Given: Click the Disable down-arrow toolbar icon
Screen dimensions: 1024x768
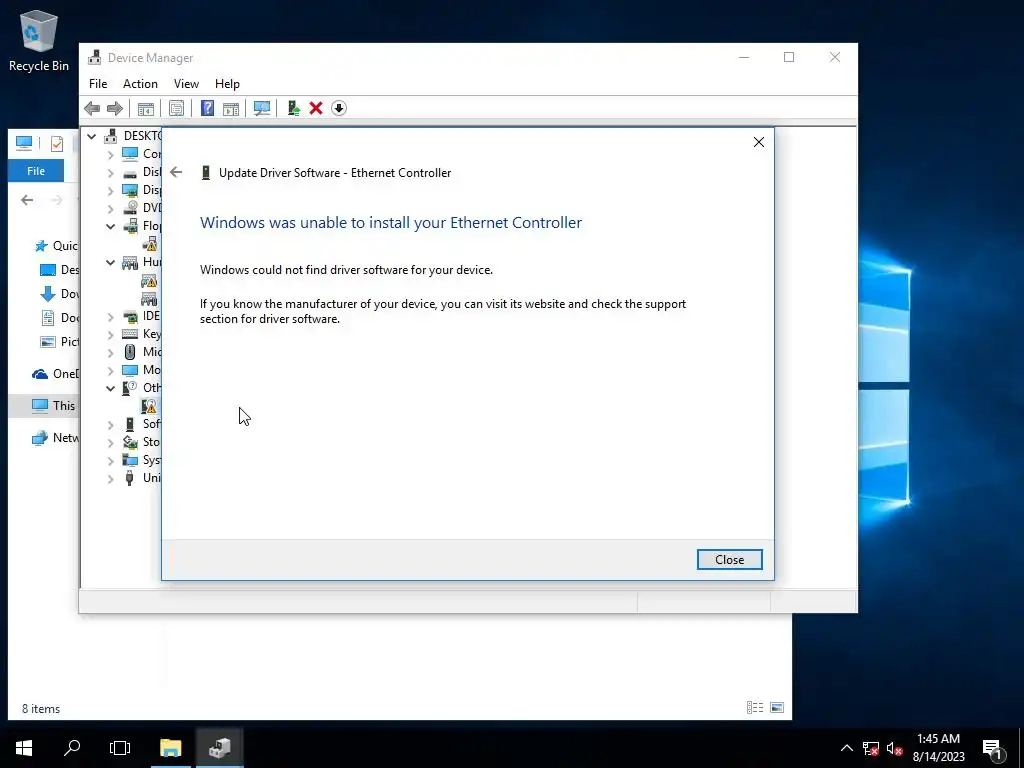Looking at the screenshot, I should click(339, 108).
